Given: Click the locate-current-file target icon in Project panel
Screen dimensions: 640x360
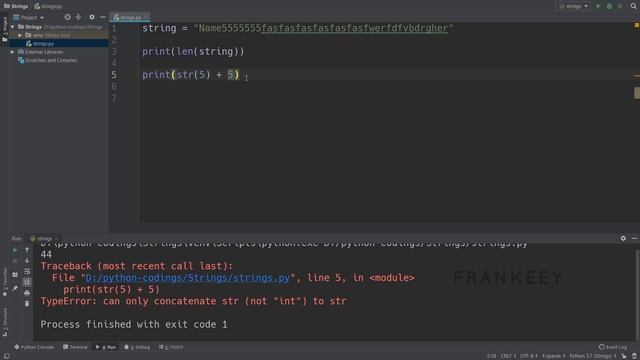Looking at the screenshot, I should [x=67, y=17].
